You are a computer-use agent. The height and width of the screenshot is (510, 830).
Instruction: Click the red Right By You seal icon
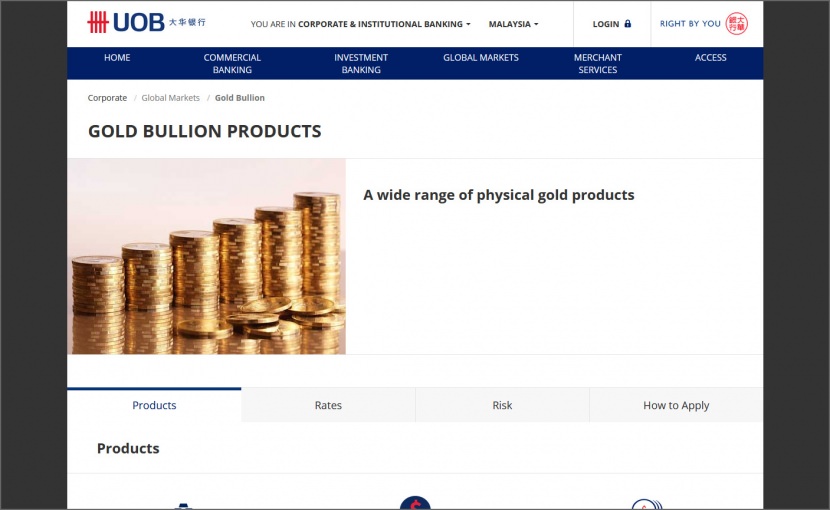tap(736, 24)
